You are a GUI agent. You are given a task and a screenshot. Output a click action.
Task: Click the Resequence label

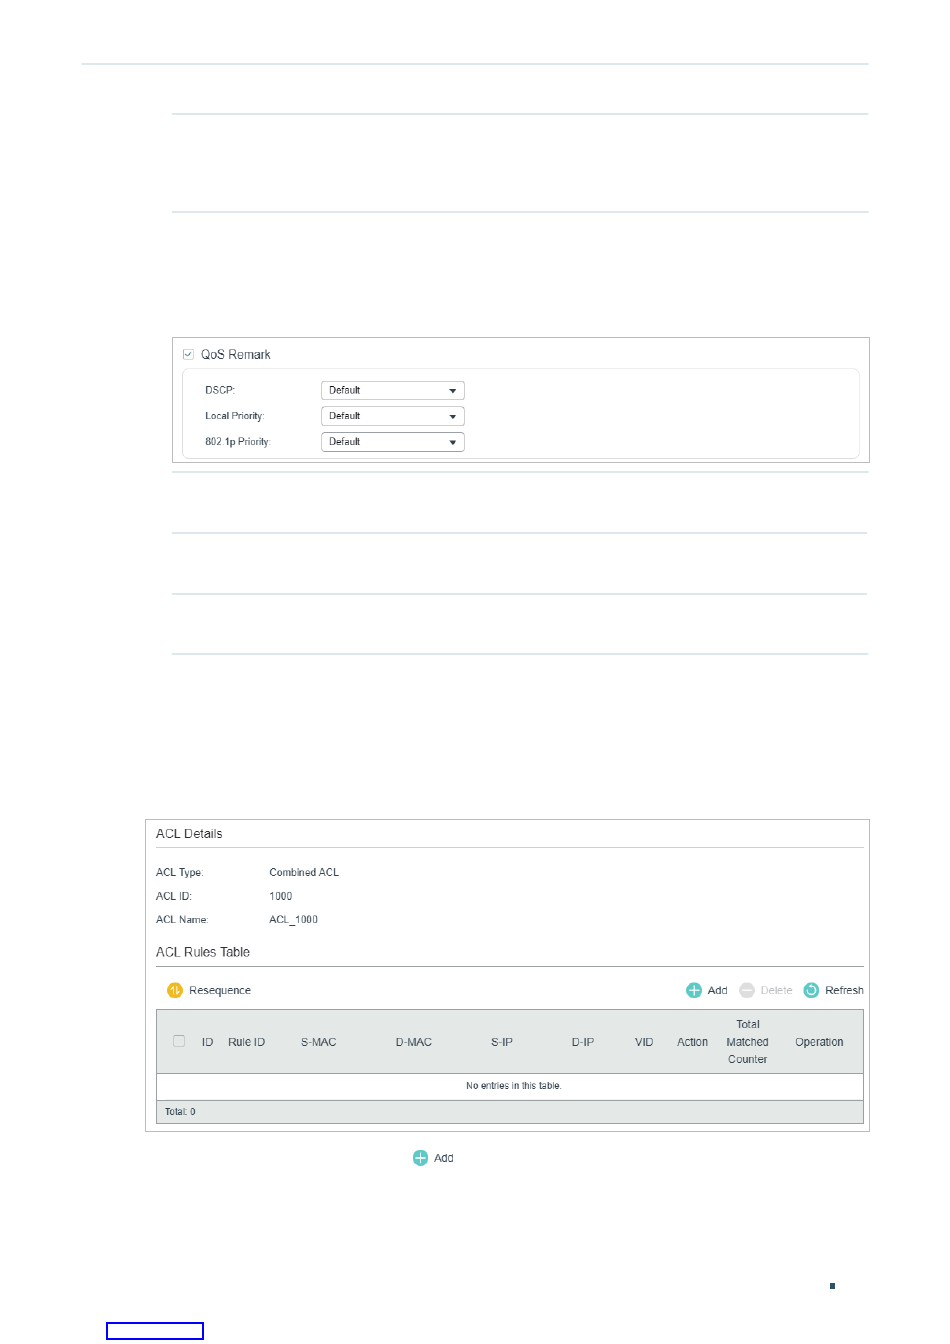click(x=220, y=990)
